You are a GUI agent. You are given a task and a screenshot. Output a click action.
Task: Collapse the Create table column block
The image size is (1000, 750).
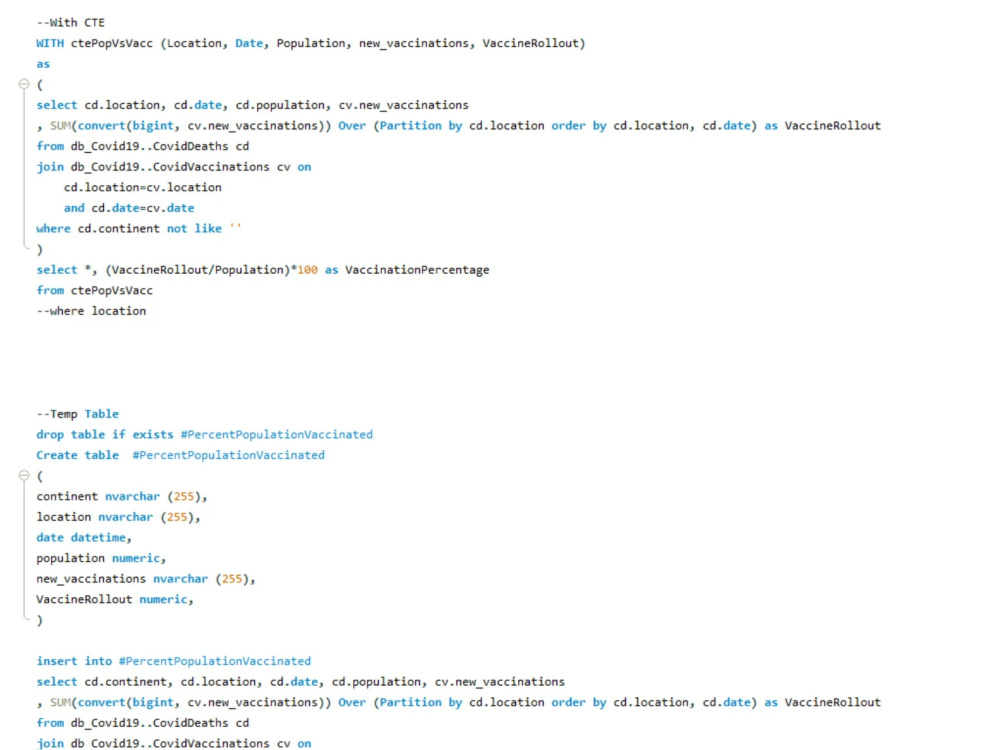pos(24,475)
